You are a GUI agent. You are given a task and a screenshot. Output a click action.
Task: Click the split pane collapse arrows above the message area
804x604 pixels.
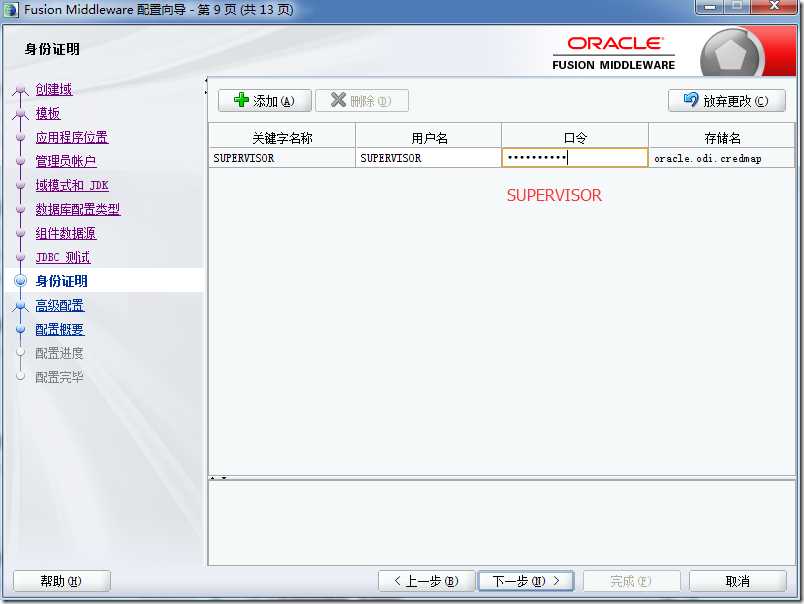click(x=218, y=478)
